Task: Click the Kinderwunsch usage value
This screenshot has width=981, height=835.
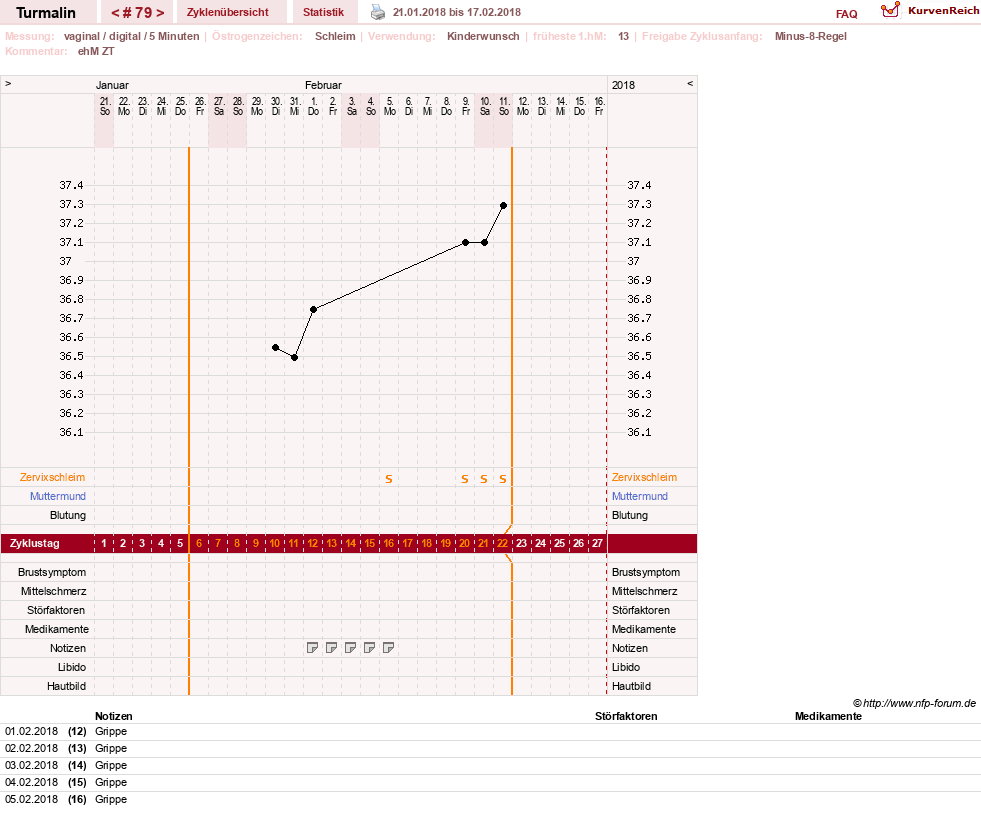Action: tap(483, 36)
